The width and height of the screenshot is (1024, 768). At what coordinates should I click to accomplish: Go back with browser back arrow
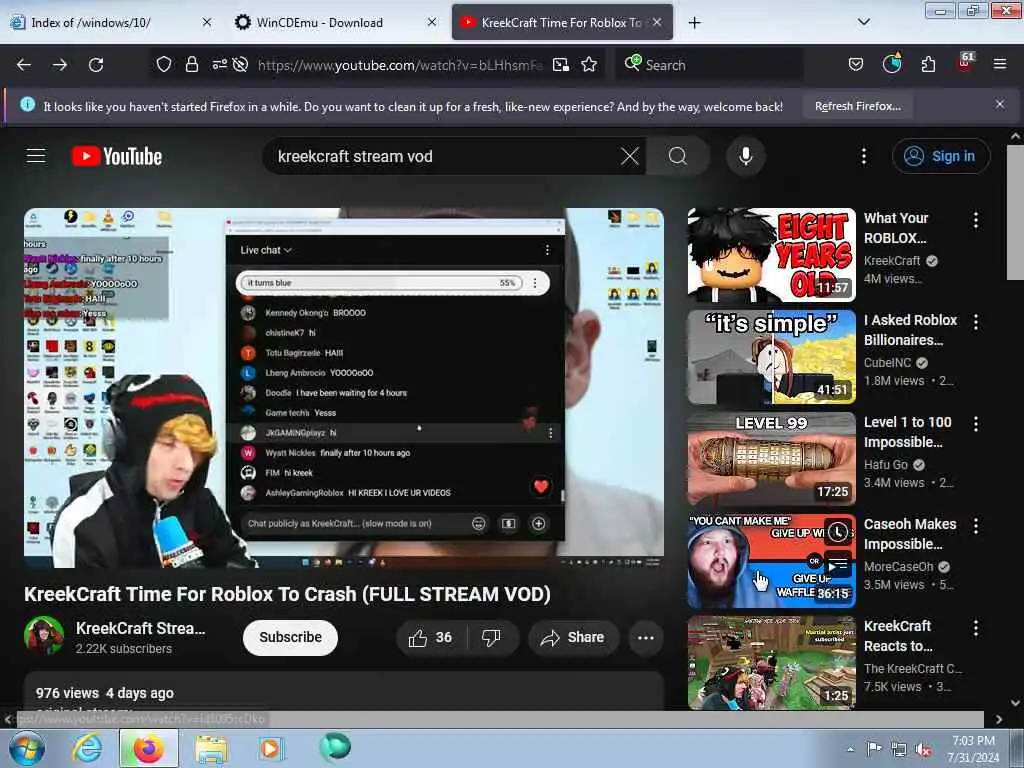[x=24, y=65]
